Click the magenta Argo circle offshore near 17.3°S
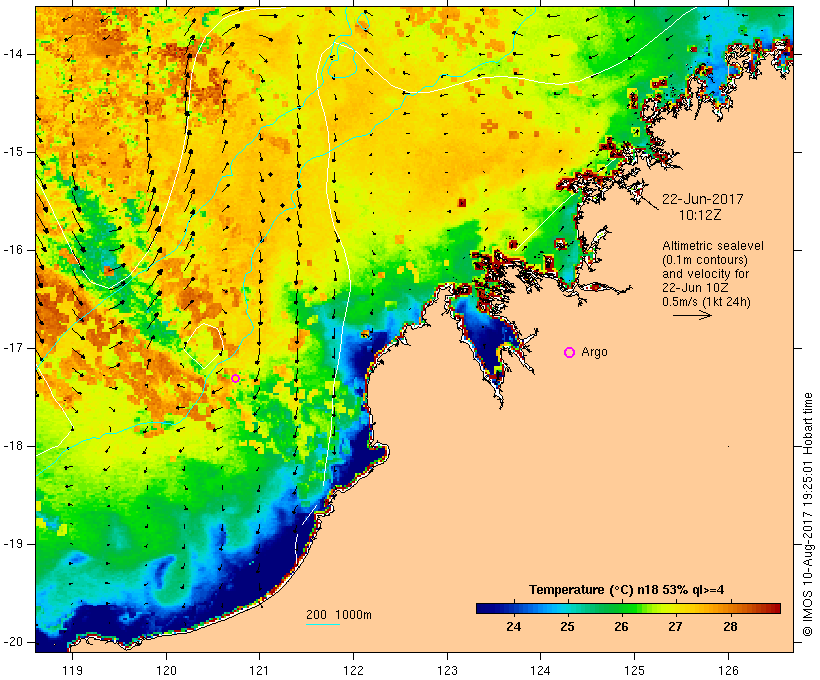820x680 pixels. (235, 378)
